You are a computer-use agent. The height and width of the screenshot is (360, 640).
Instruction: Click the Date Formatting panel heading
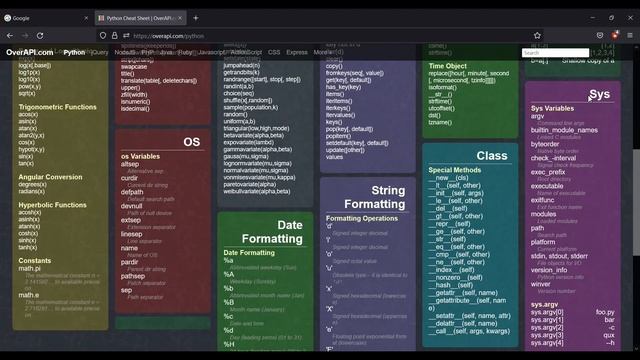(272, 232)
